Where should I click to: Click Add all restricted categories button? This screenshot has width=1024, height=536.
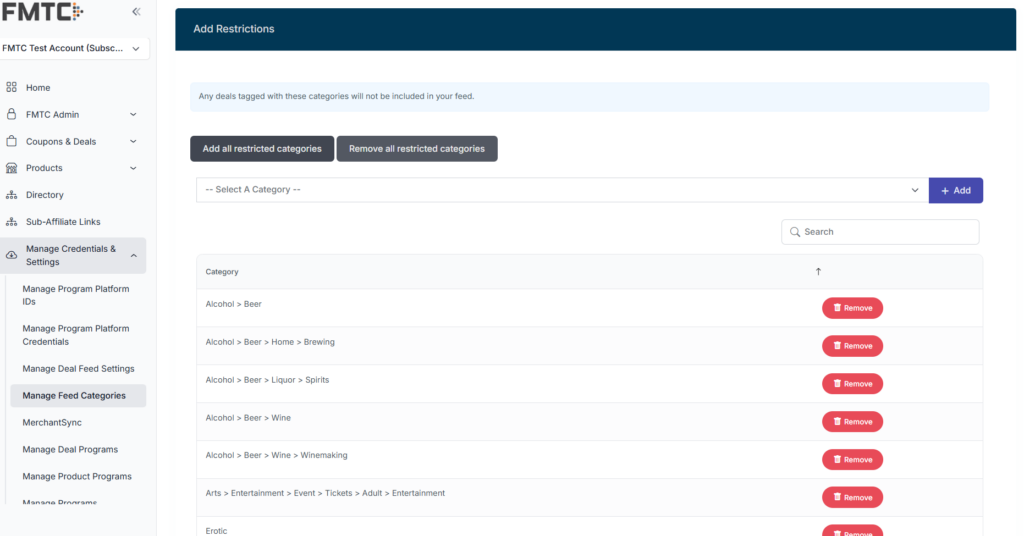pos(262,149)
